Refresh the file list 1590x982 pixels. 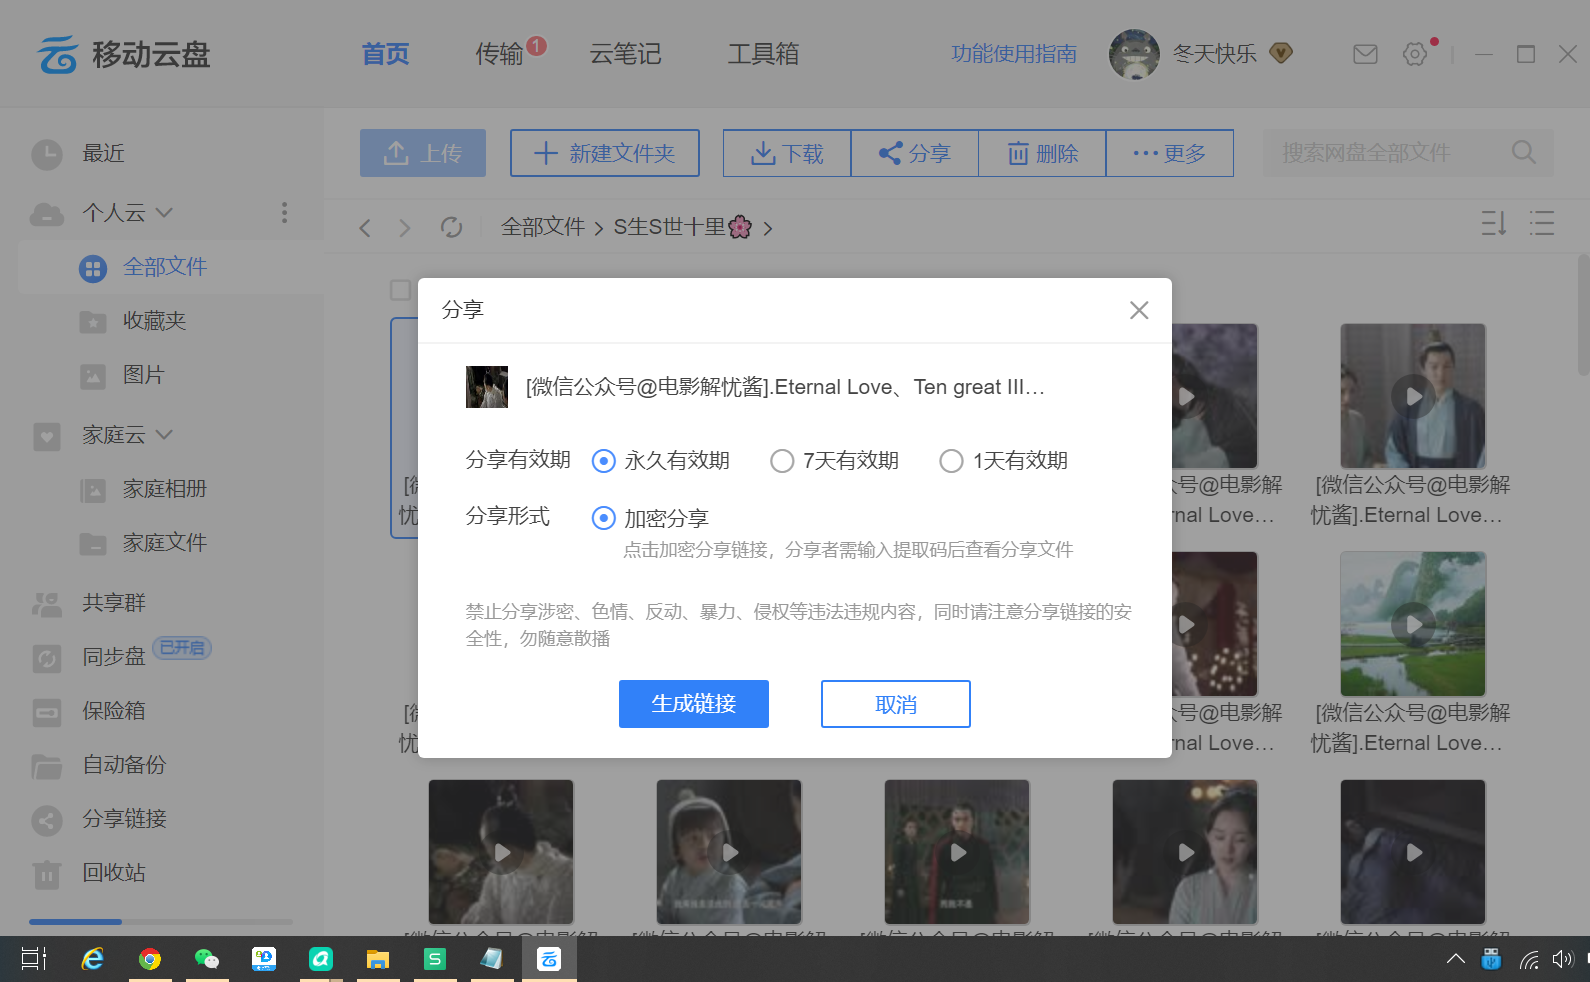click(x=452, y=228)
